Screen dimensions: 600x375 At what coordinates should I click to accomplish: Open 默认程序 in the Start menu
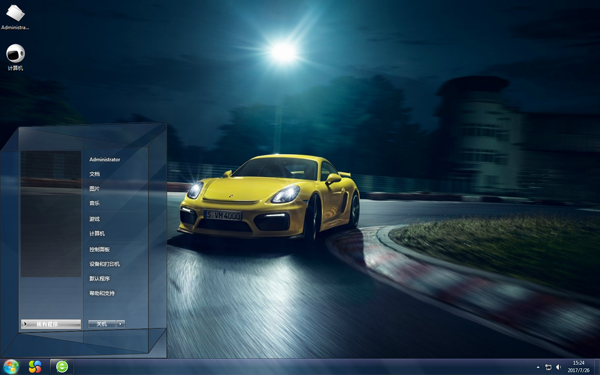pyautogui.click(x=99, y=279)
